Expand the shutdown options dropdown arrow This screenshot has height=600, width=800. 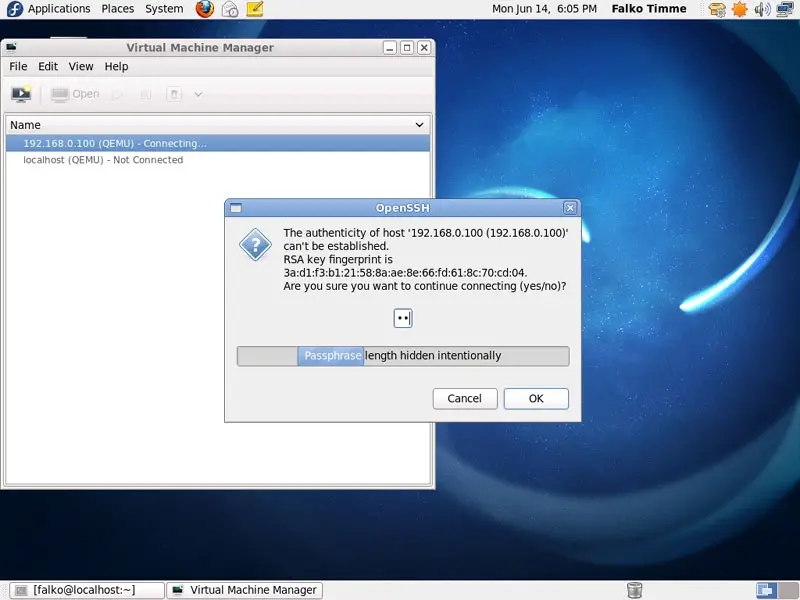(198, 94)
